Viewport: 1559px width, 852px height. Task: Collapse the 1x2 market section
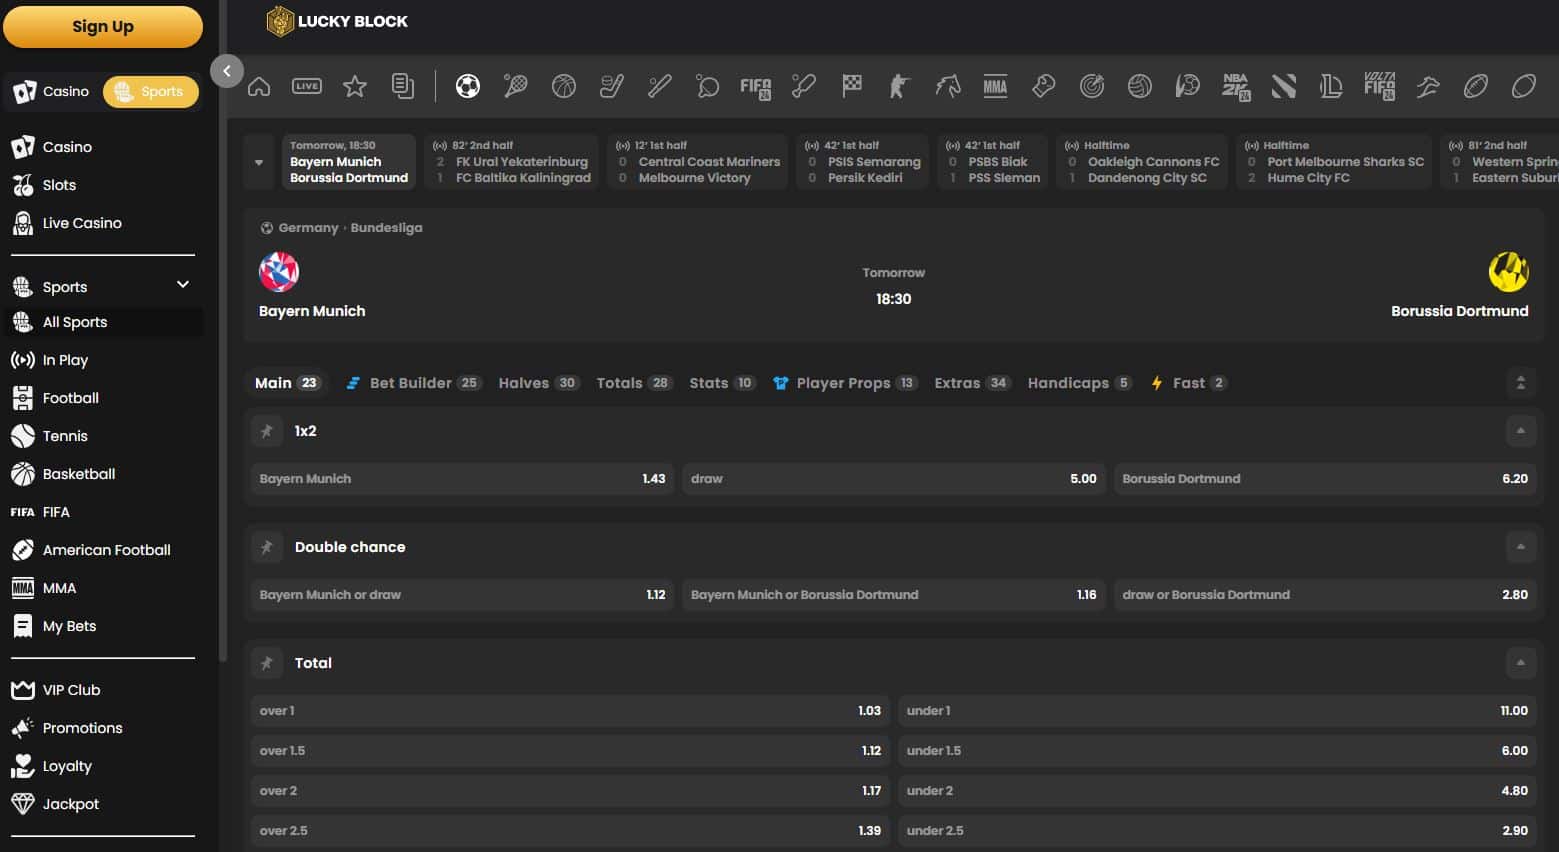1521,431
